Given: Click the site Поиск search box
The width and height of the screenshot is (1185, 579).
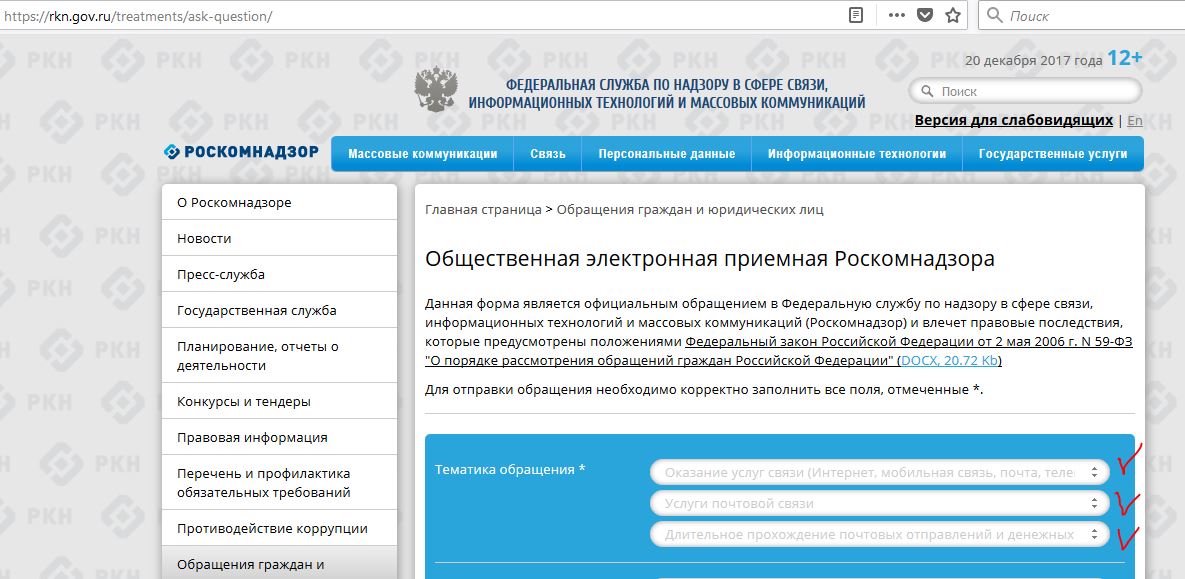Looking at the screenshot, I should point(1026,91).
